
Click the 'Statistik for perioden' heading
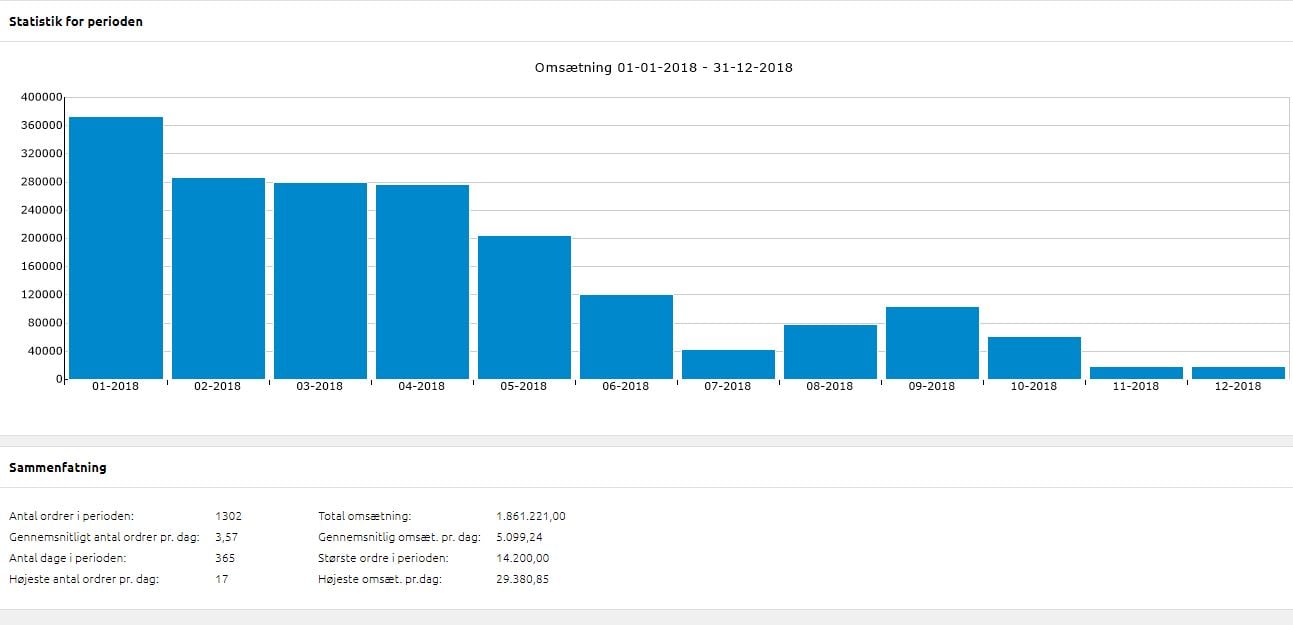[76, 21]
